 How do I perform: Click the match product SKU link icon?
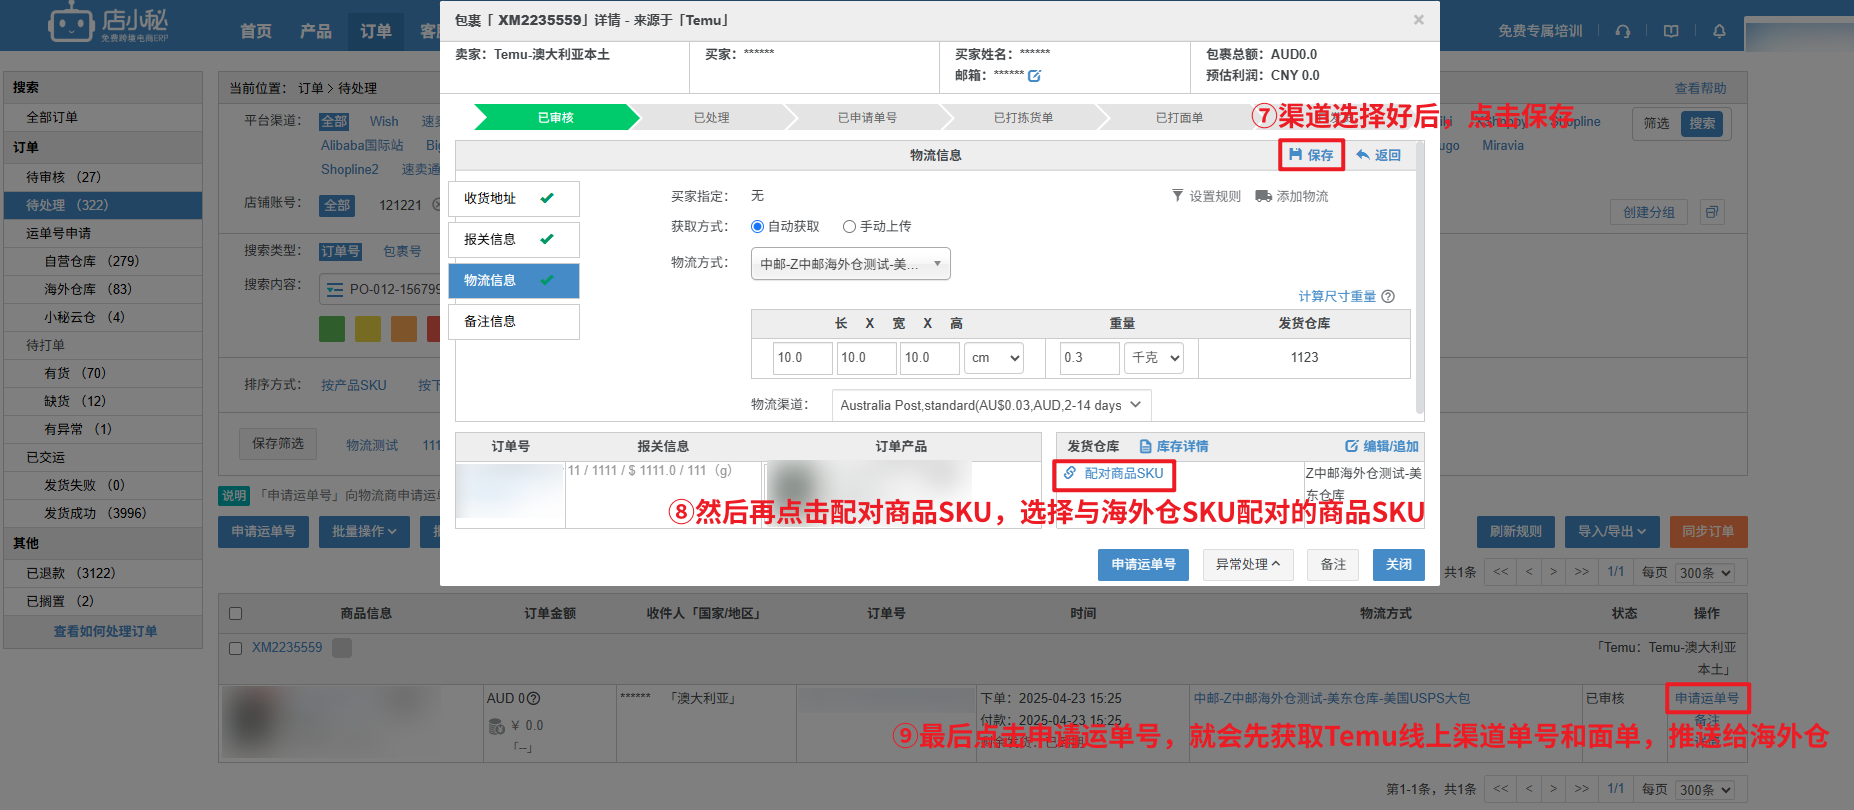tap(1070, 473)
